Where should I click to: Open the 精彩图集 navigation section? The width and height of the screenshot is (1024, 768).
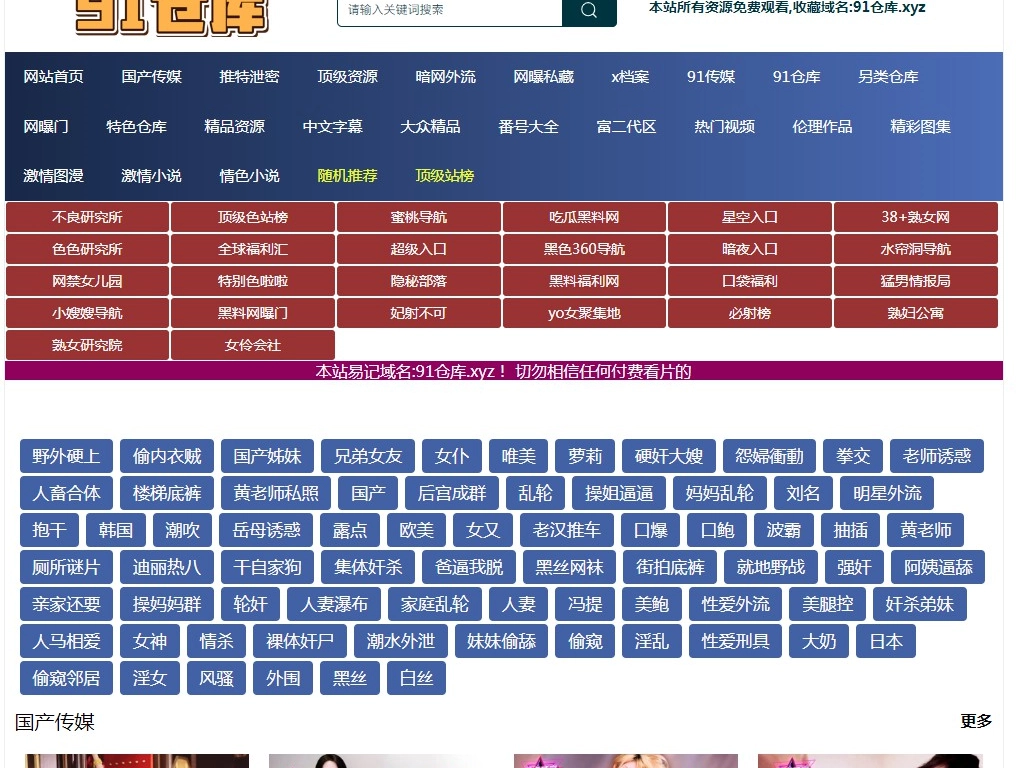[x=921, y=127]
